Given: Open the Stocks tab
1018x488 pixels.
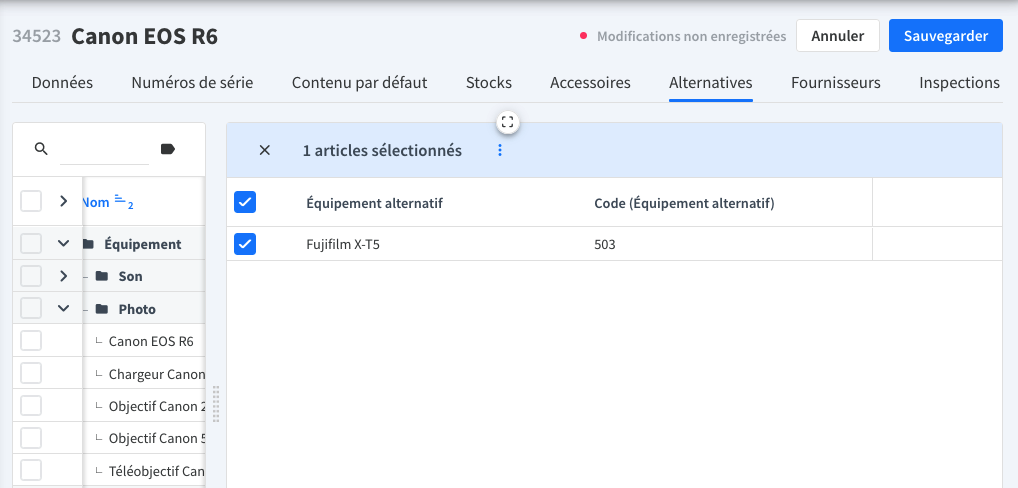Looking at the screenshot, I should 489,83.
